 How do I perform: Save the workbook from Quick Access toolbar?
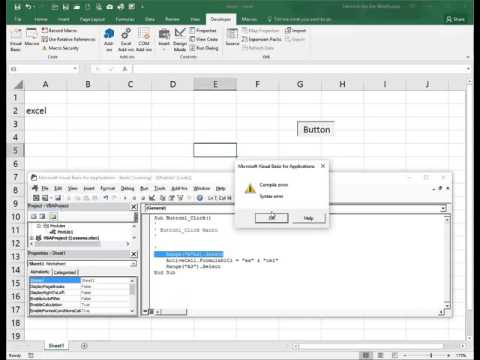(x=18, y=7)
